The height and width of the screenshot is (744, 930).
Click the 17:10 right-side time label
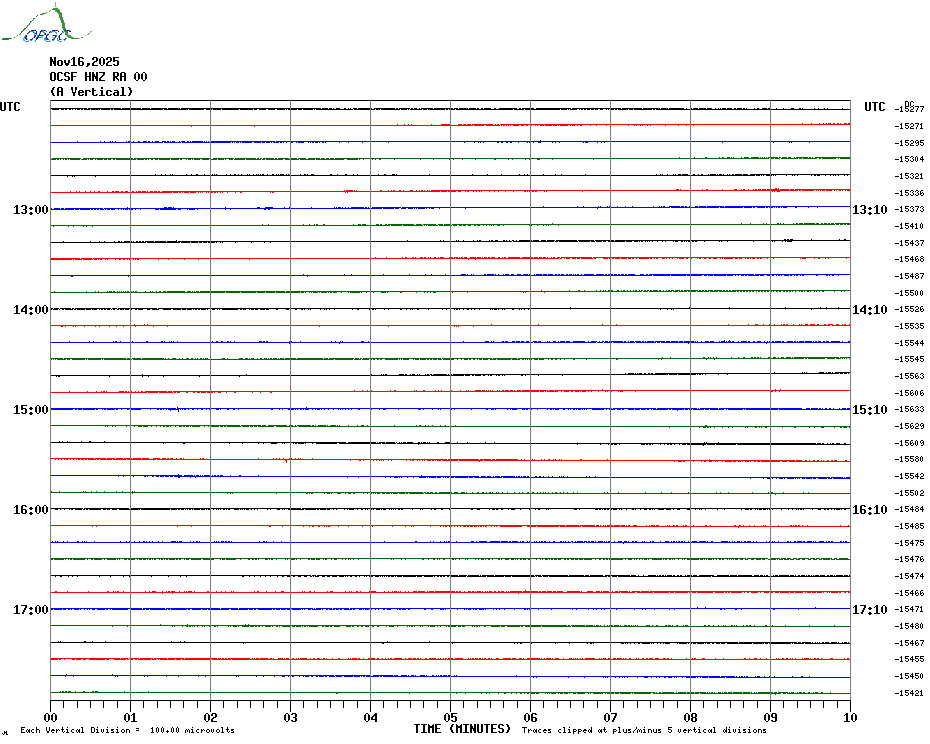click(870, 610)
